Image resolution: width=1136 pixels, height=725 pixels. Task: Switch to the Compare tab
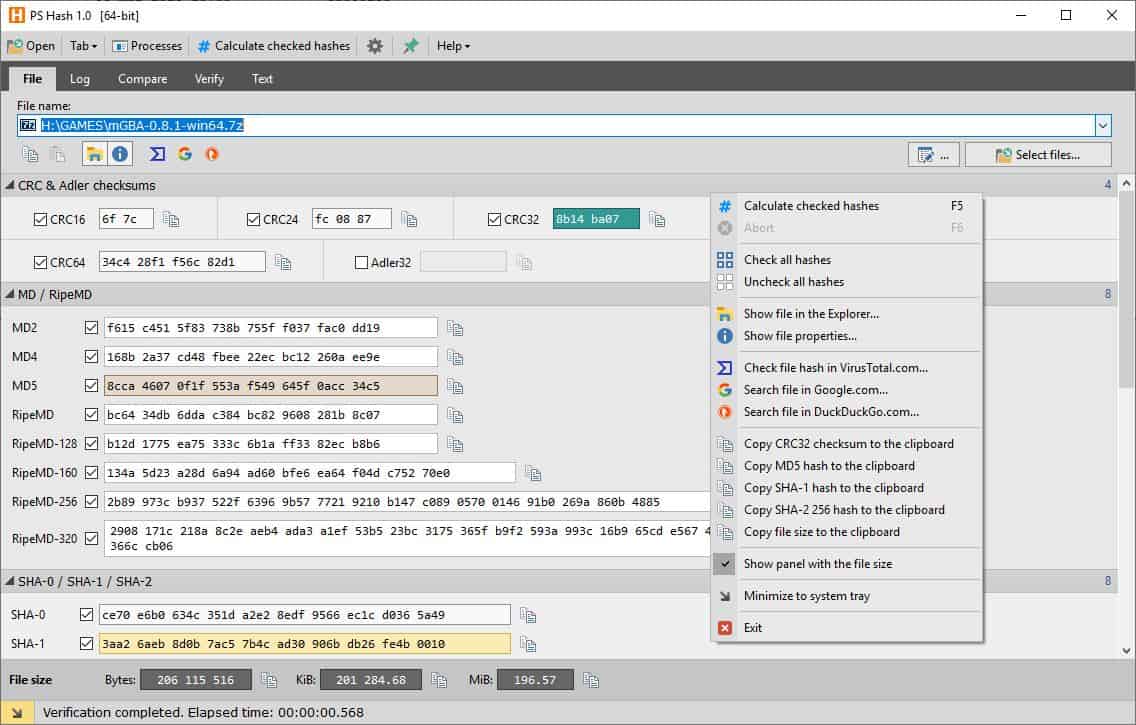pyautogui.click(x=142, y=78)
